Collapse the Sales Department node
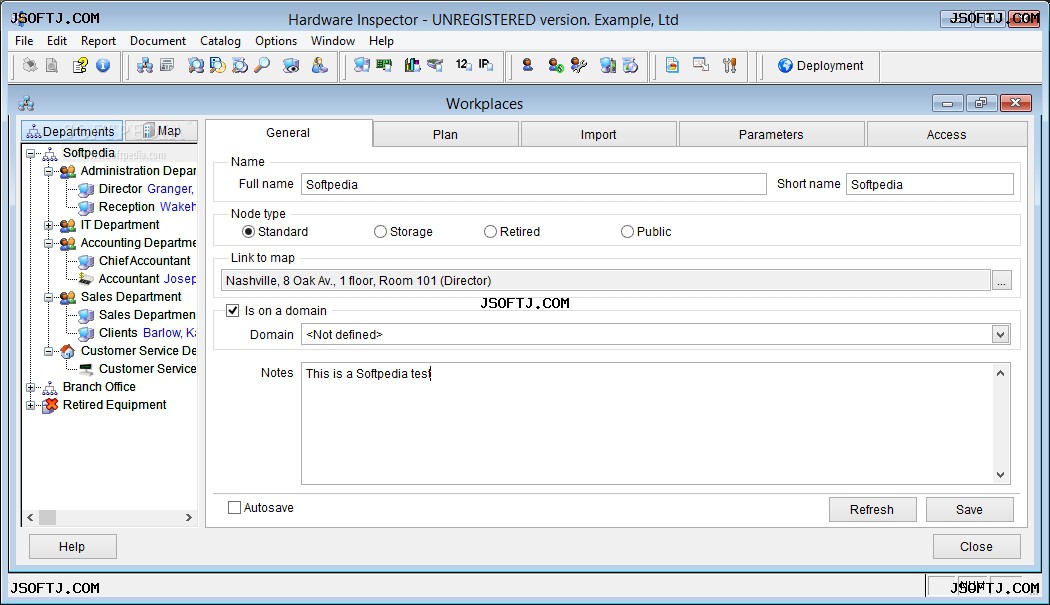The image size is (1050, 605). (x=48, y=297)
